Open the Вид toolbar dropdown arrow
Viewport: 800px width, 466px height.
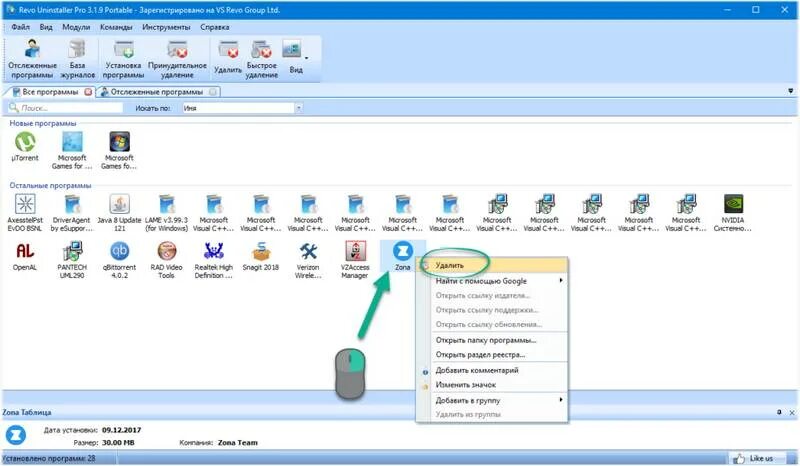(x=307, y=58)
